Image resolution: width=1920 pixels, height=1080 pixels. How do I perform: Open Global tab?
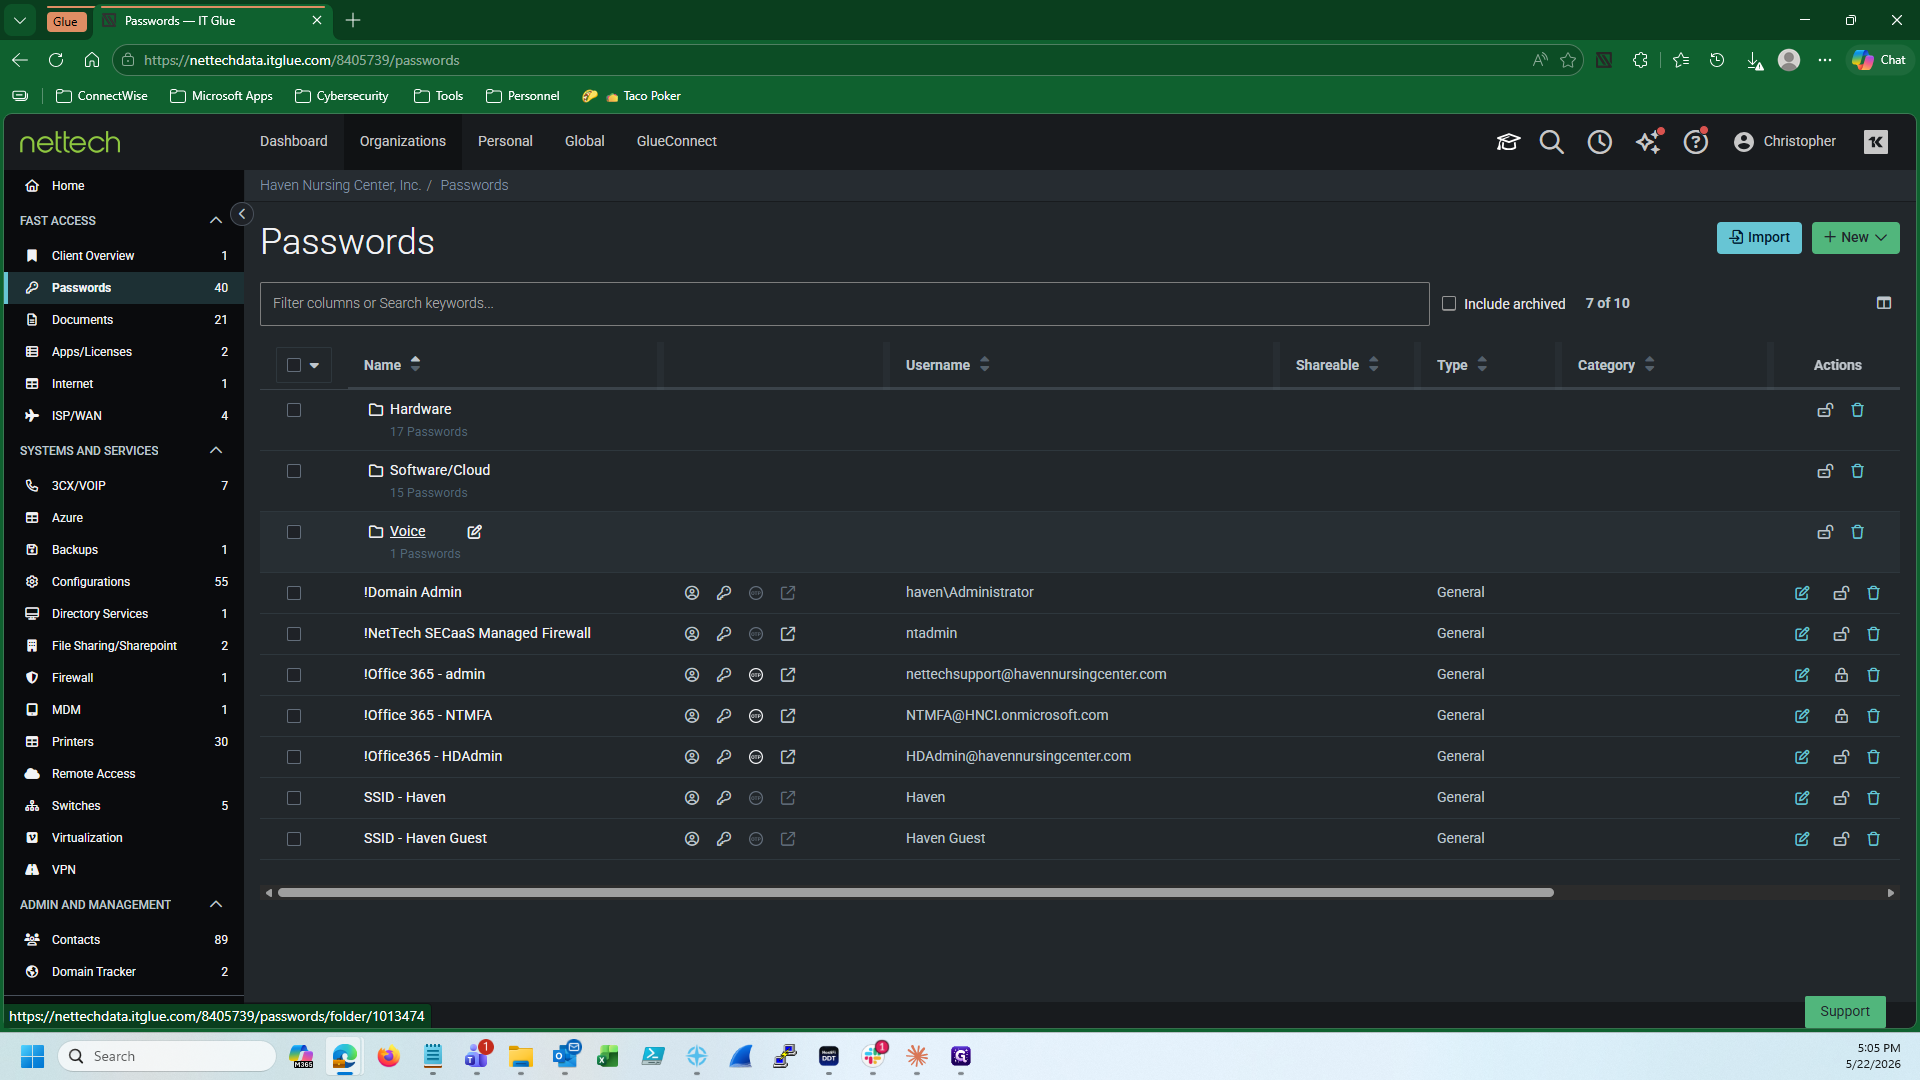click(x=584, y=141)
